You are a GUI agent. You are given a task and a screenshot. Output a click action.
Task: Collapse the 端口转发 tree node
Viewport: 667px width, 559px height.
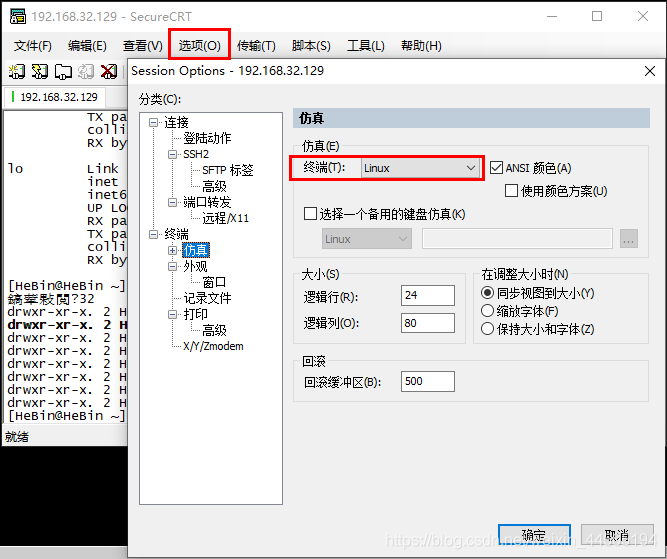[x=172, y=202]
